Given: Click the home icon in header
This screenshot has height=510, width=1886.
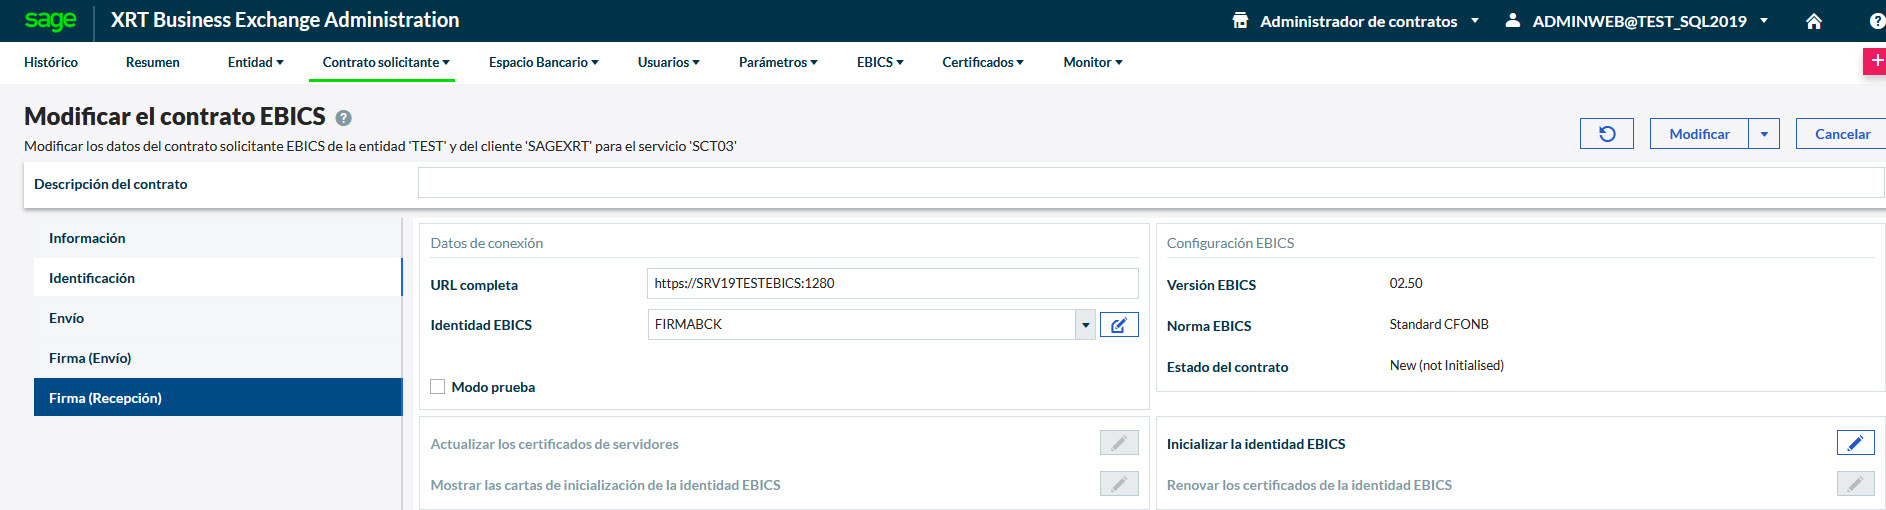Looking at the screenshot, I should [x=1813, y=21].
